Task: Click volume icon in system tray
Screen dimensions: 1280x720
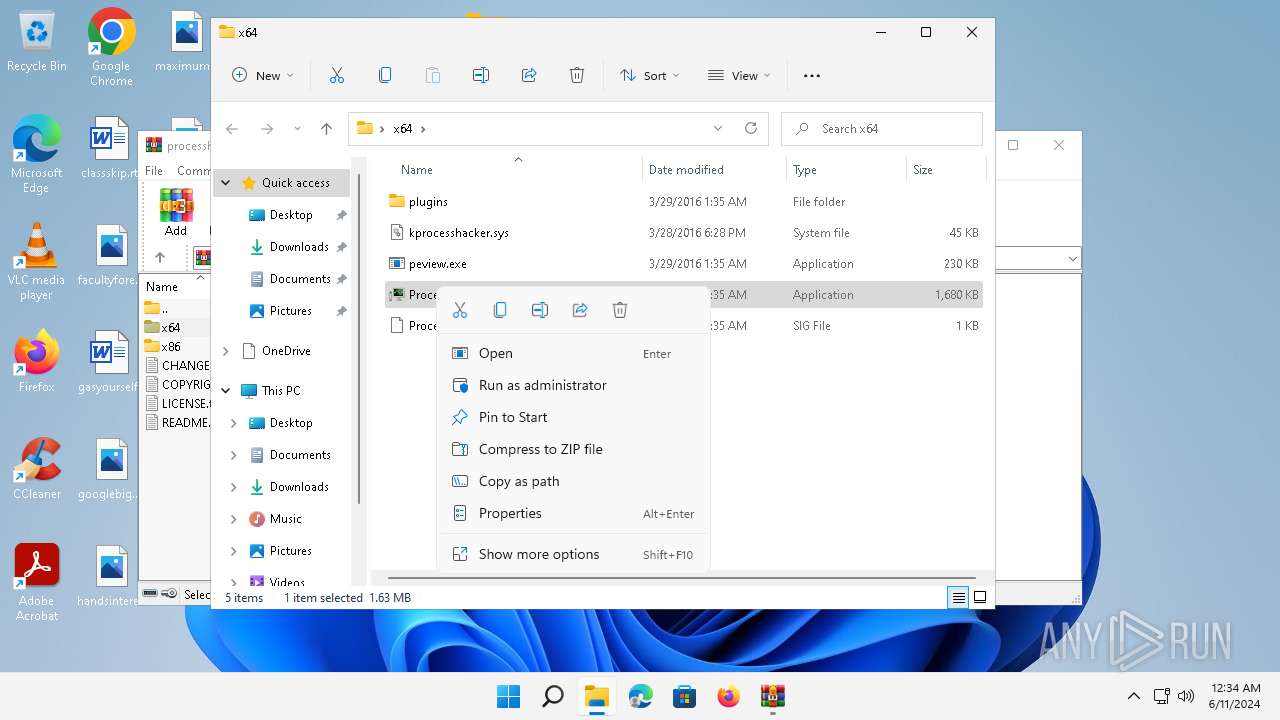Action: pyautogui.click(x=1186, y=696)
